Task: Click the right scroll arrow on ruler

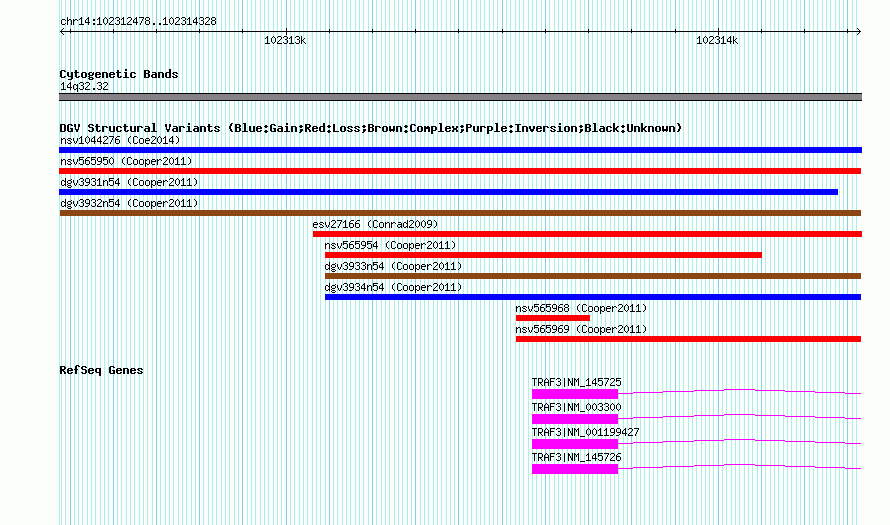Action: click(858, 31)
